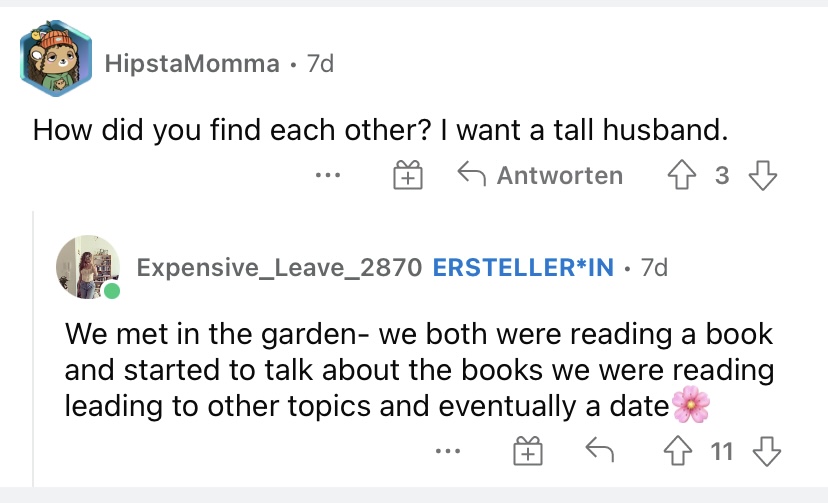Give an award to Expensive_Leave_2870's reply
828x503 pixels.
[x=528, y=451]
